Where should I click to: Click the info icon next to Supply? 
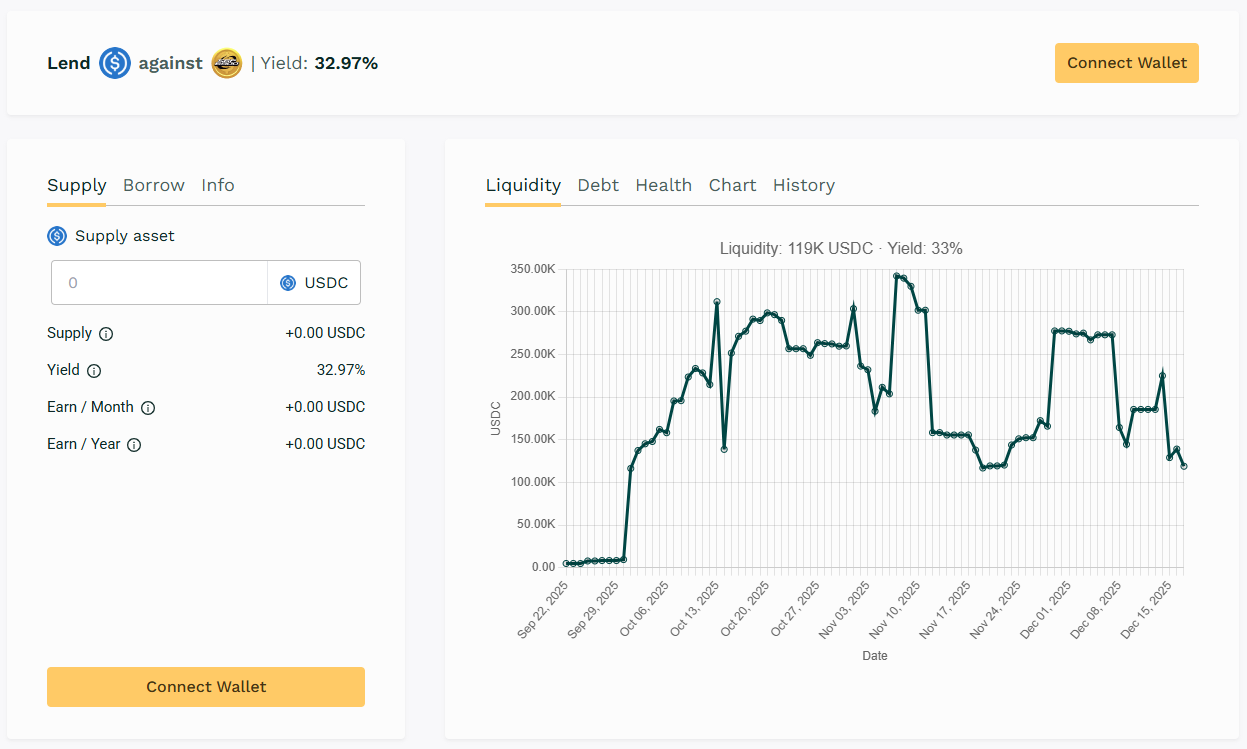click(106, 334)
